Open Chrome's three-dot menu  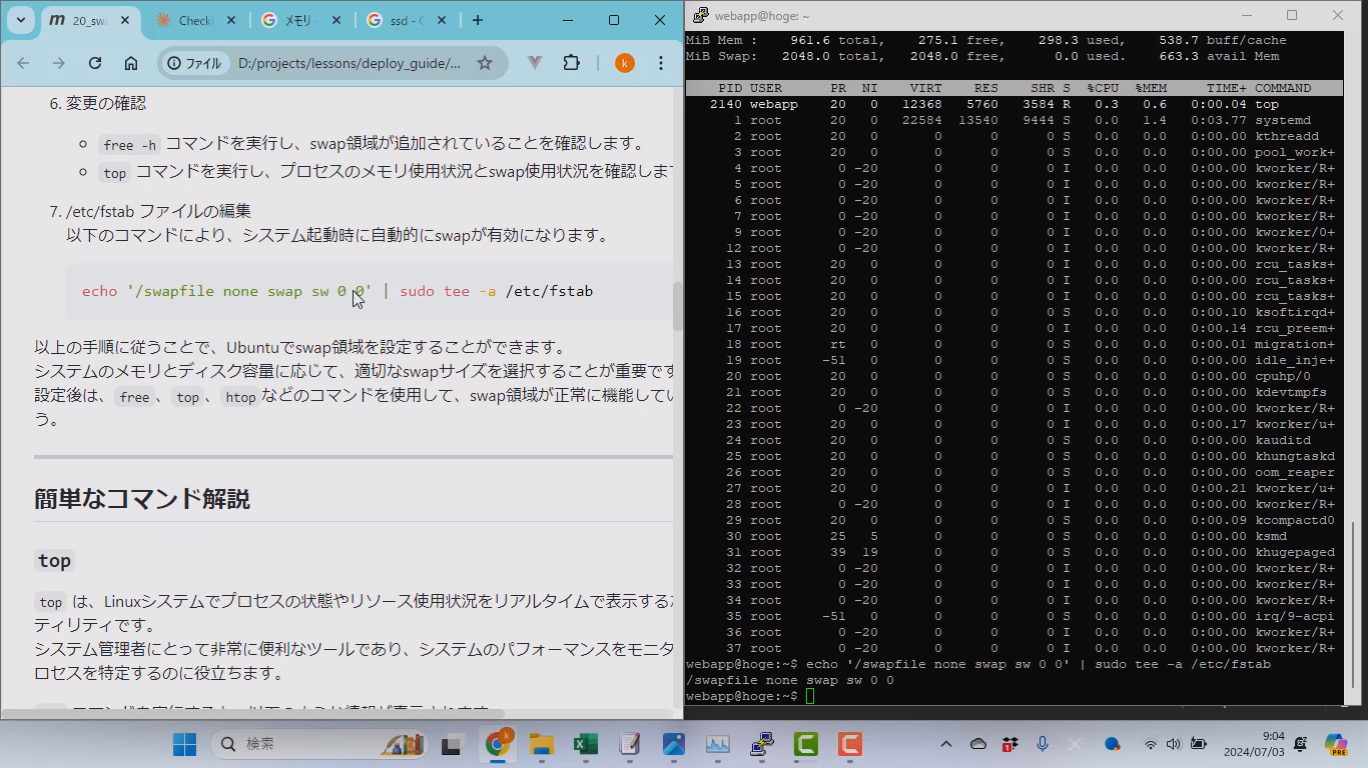pos(660,63)
